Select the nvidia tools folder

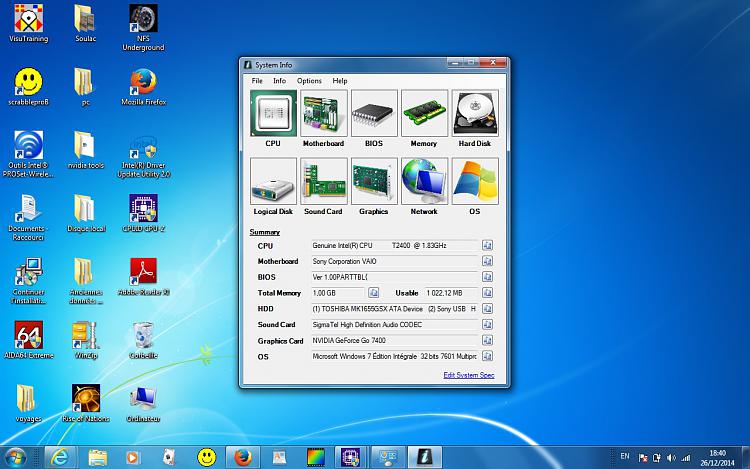86,150
